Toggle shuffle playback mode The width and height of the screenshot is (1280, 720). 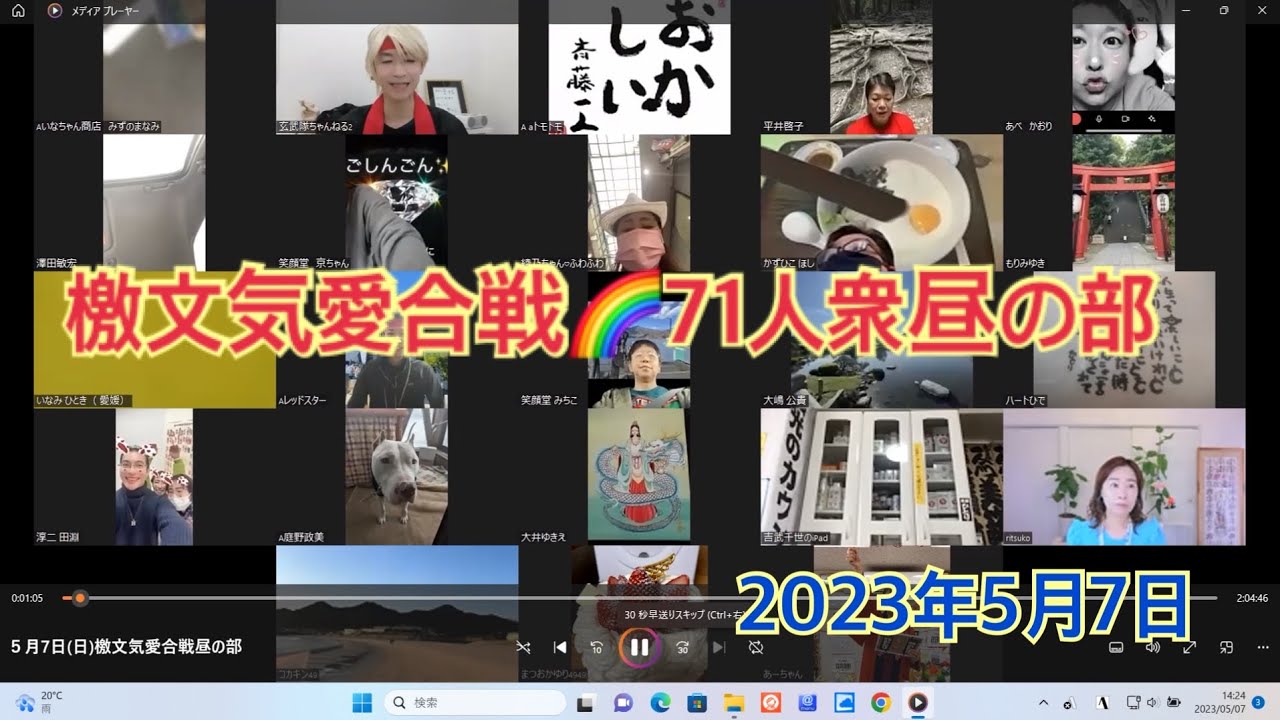coord(523,647)
